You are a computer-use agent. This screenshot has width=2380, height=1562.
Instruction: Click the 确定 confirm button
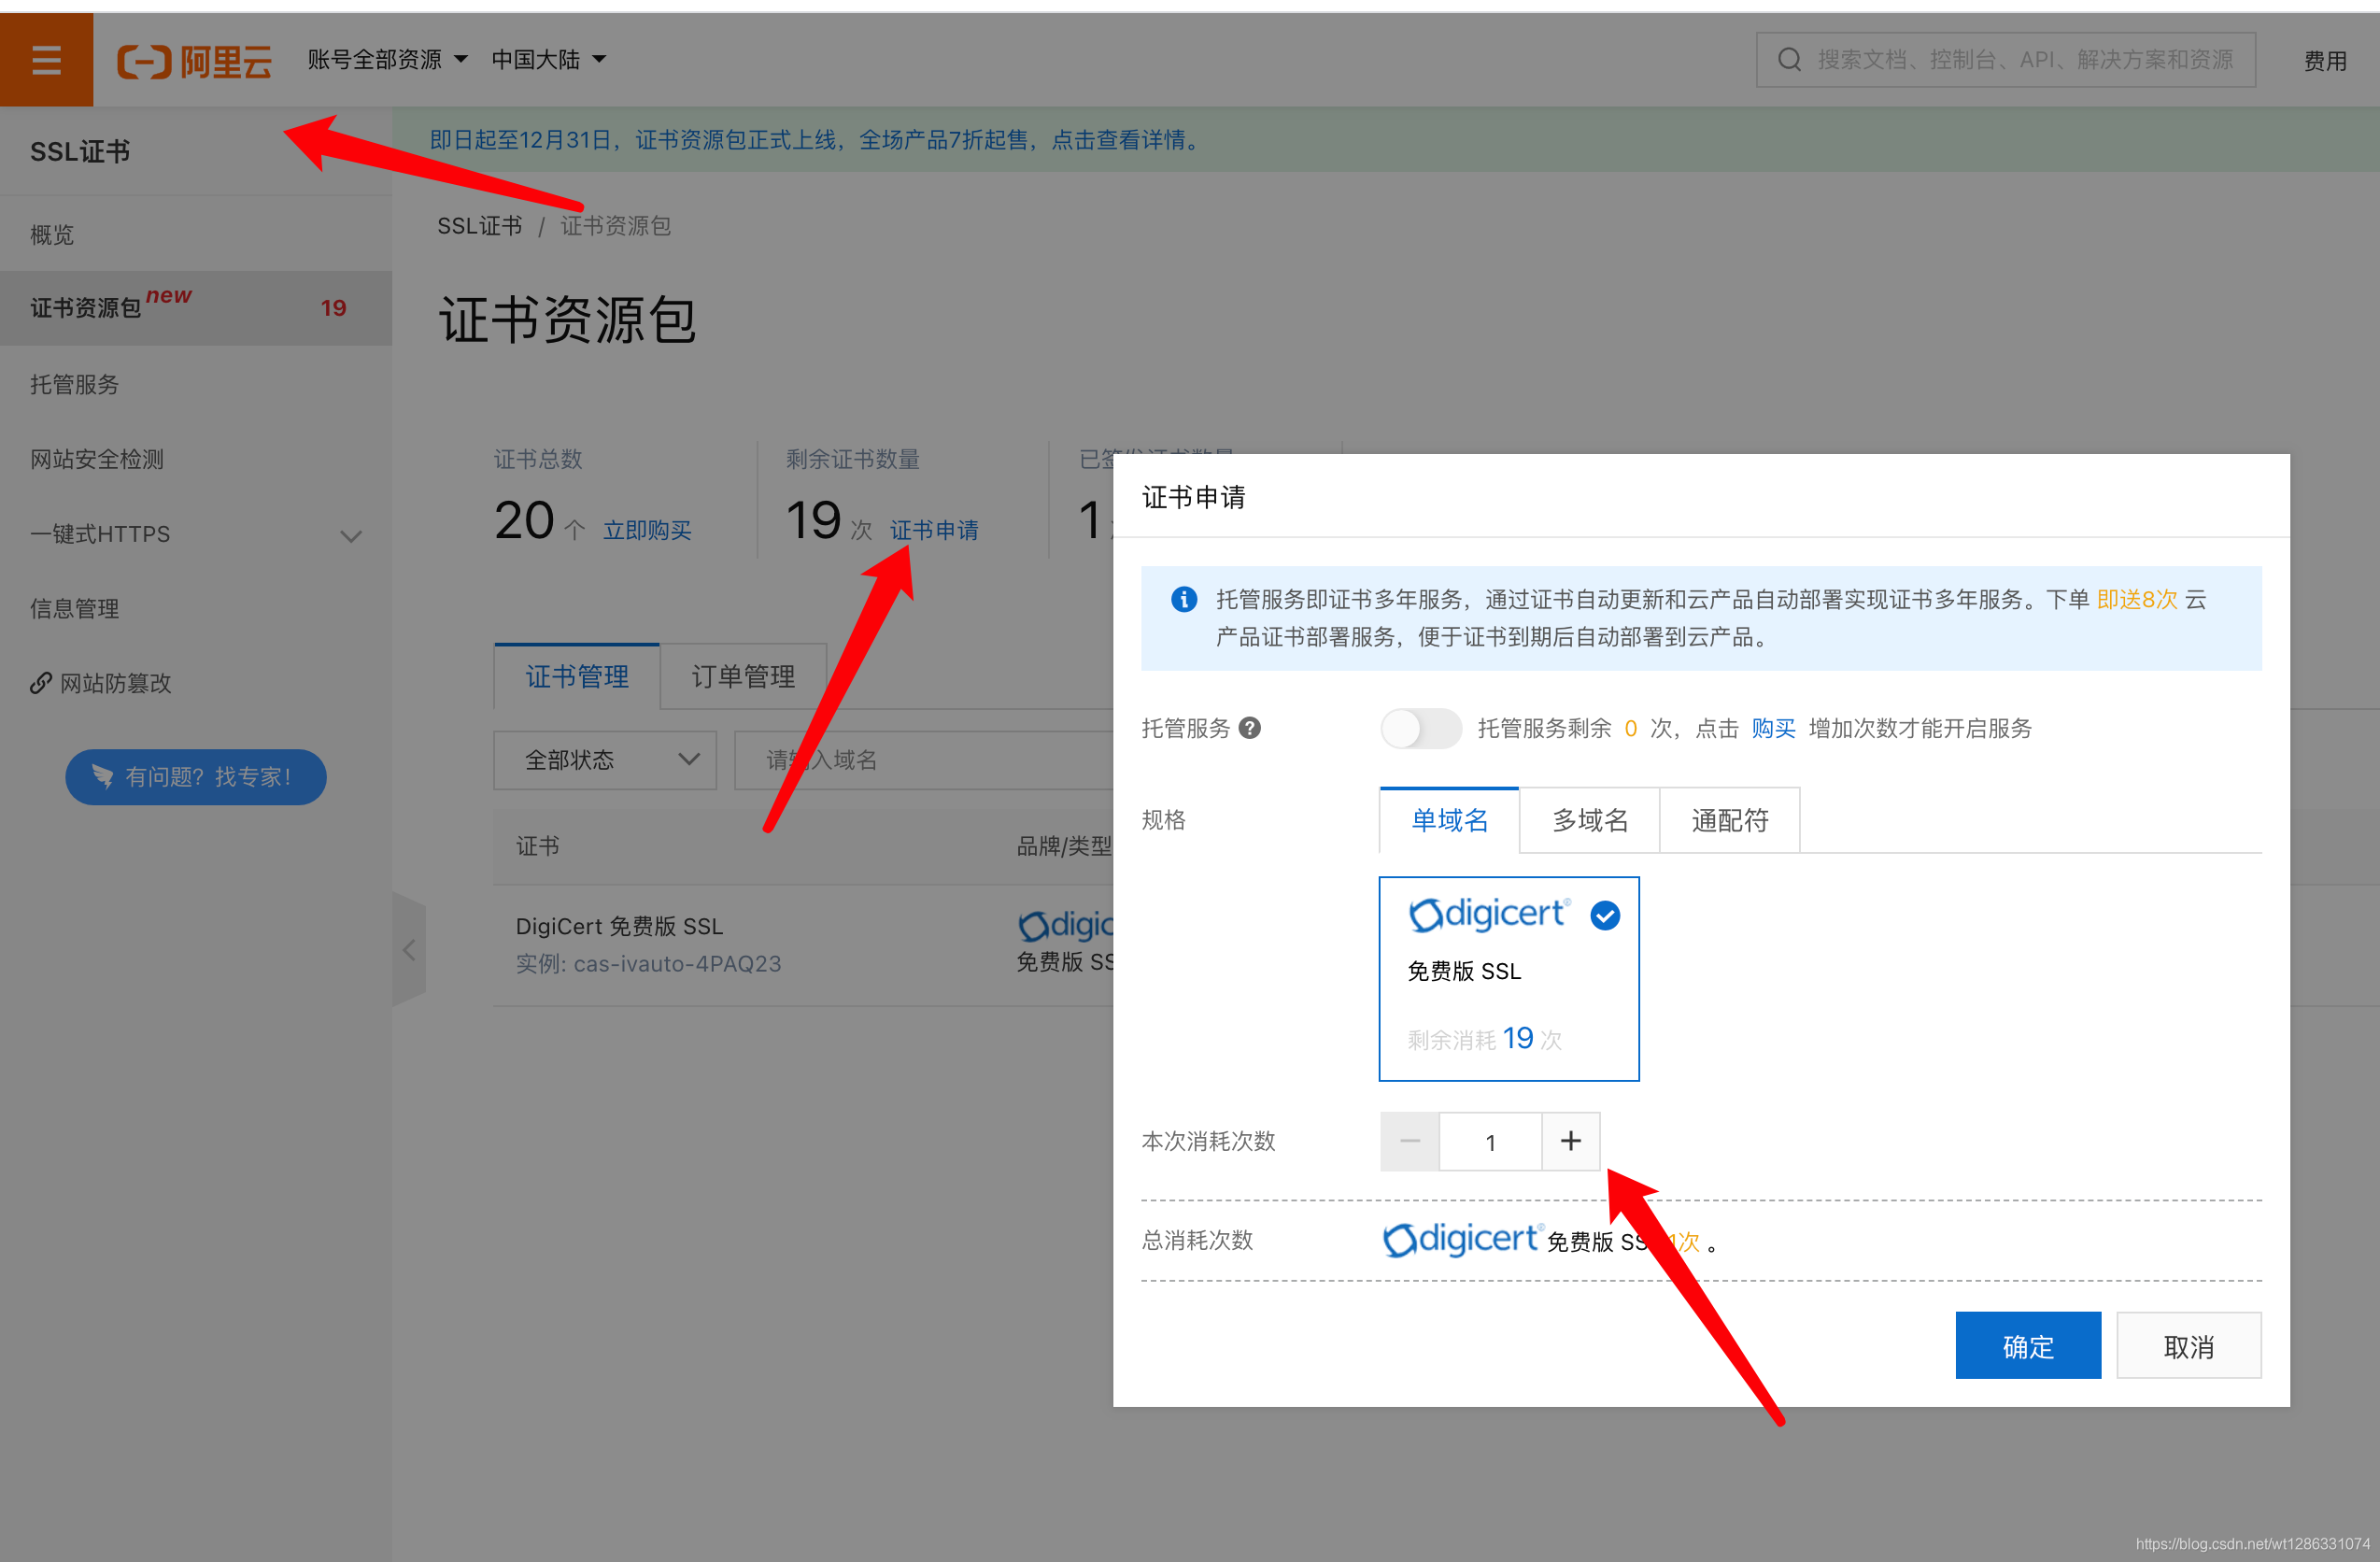(x=2027, y=1345)
